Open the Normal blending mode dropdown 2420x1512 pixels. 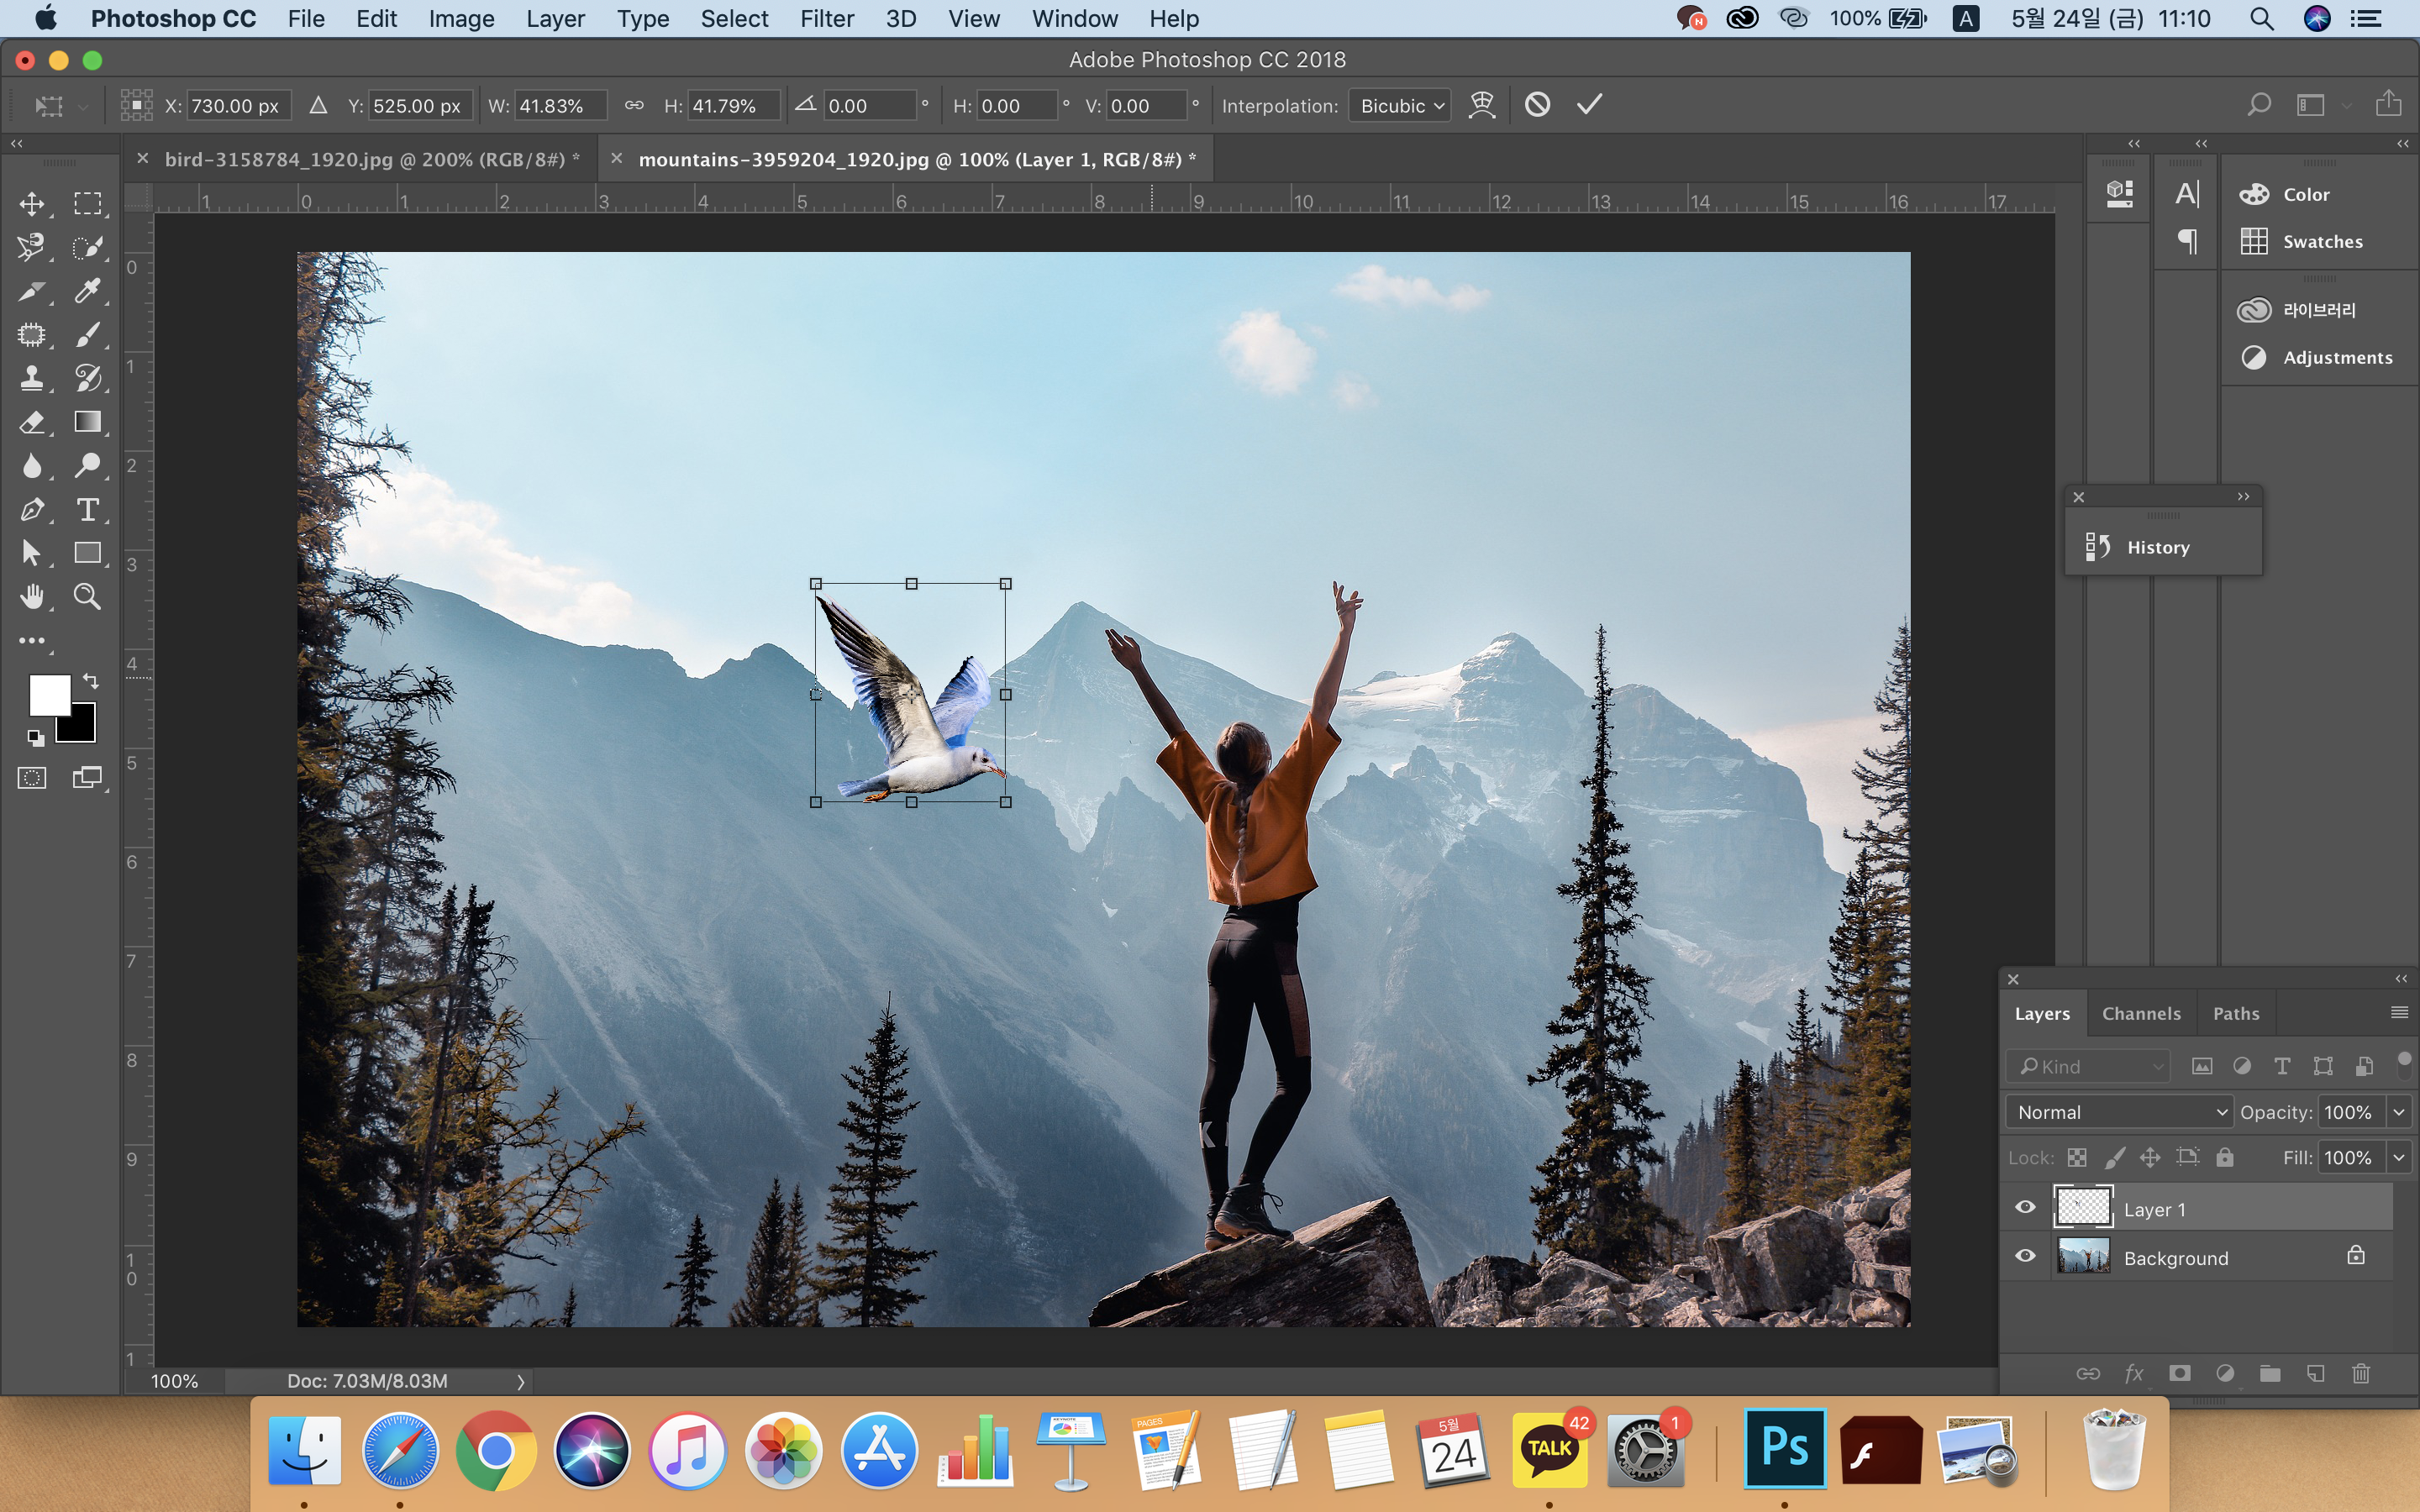2119,1112
